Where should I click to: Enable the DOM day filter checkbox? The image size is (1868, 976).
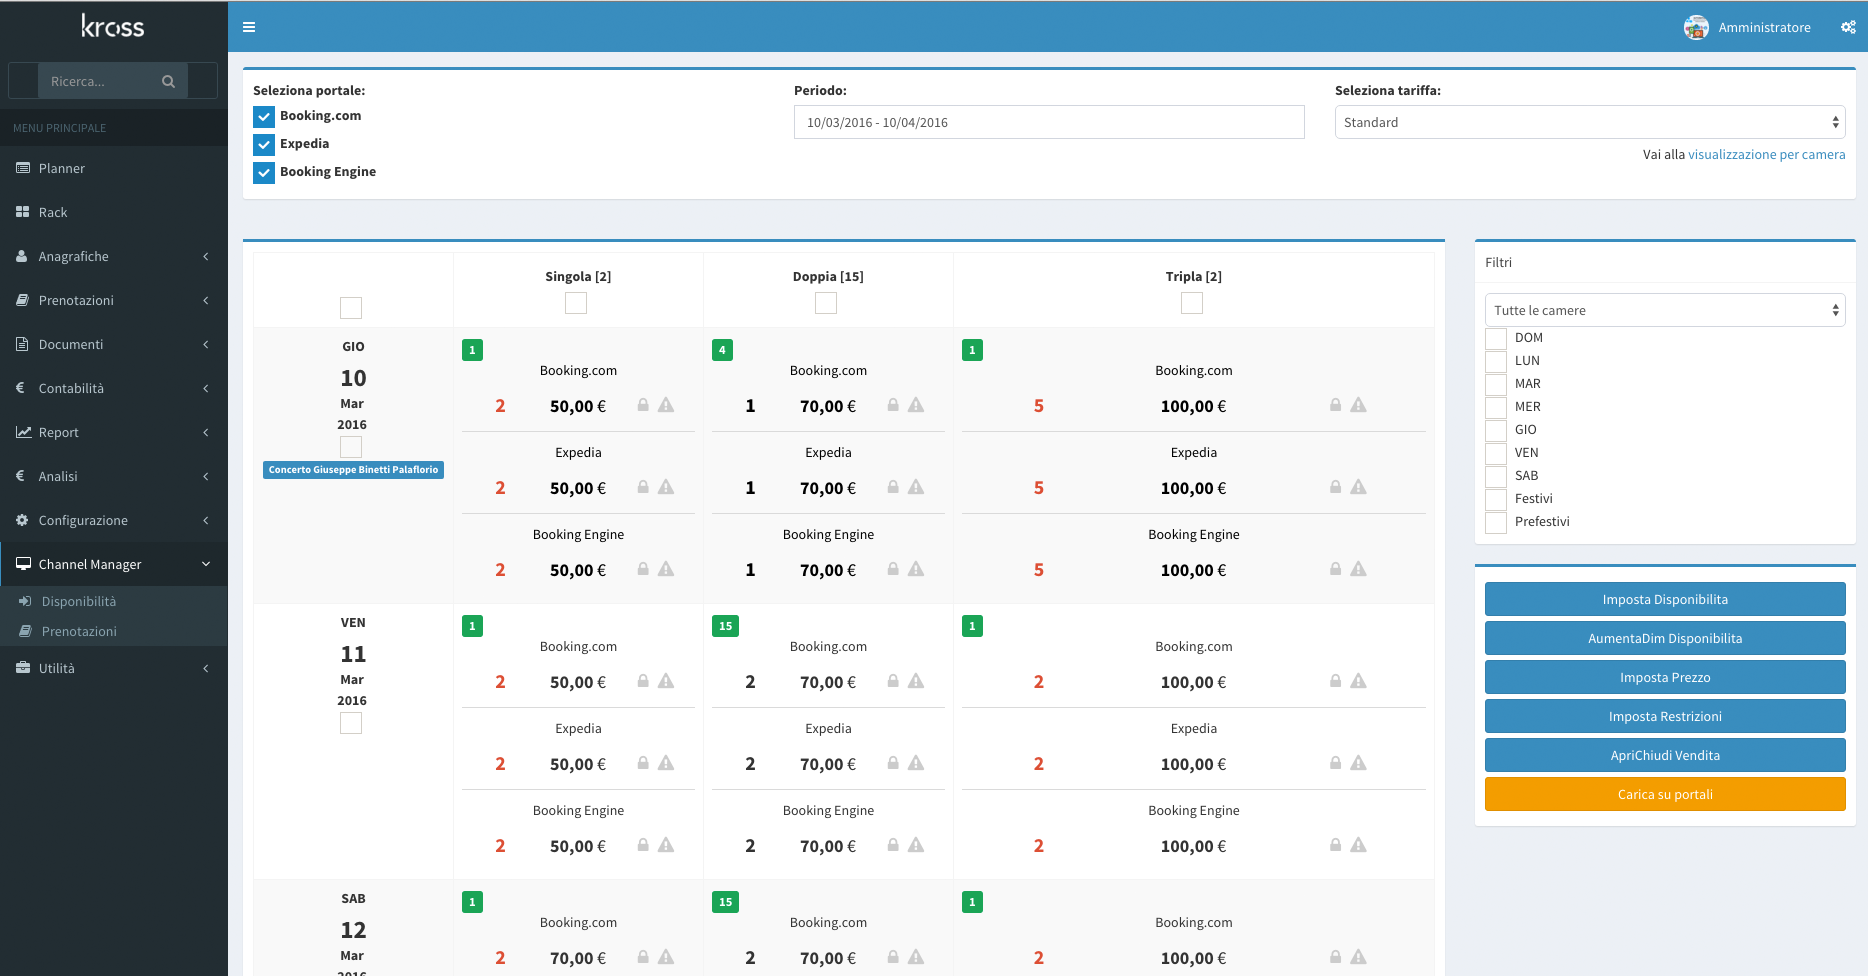[1496, 338]
